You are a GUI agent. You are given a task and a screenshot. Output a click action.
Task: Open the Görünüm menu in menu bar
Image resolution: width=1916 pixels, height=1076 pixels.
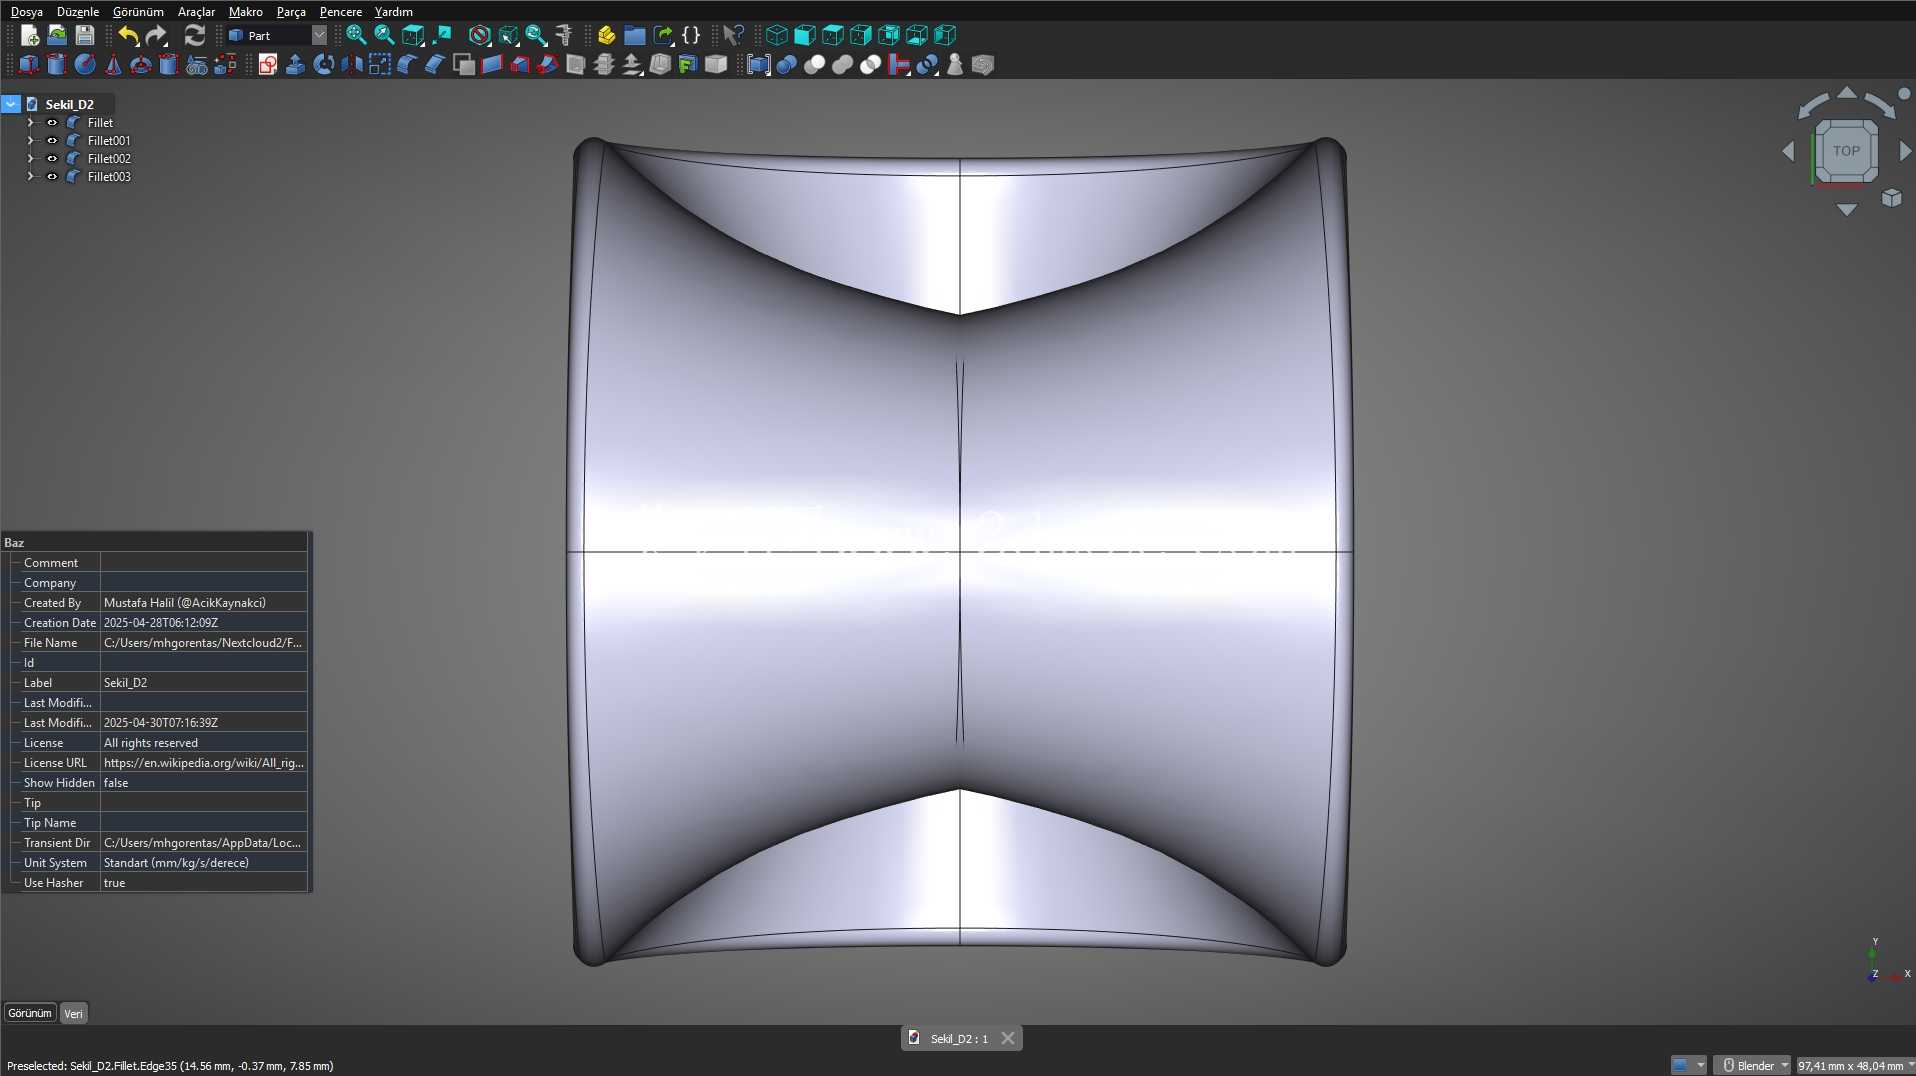pos(138,12)
